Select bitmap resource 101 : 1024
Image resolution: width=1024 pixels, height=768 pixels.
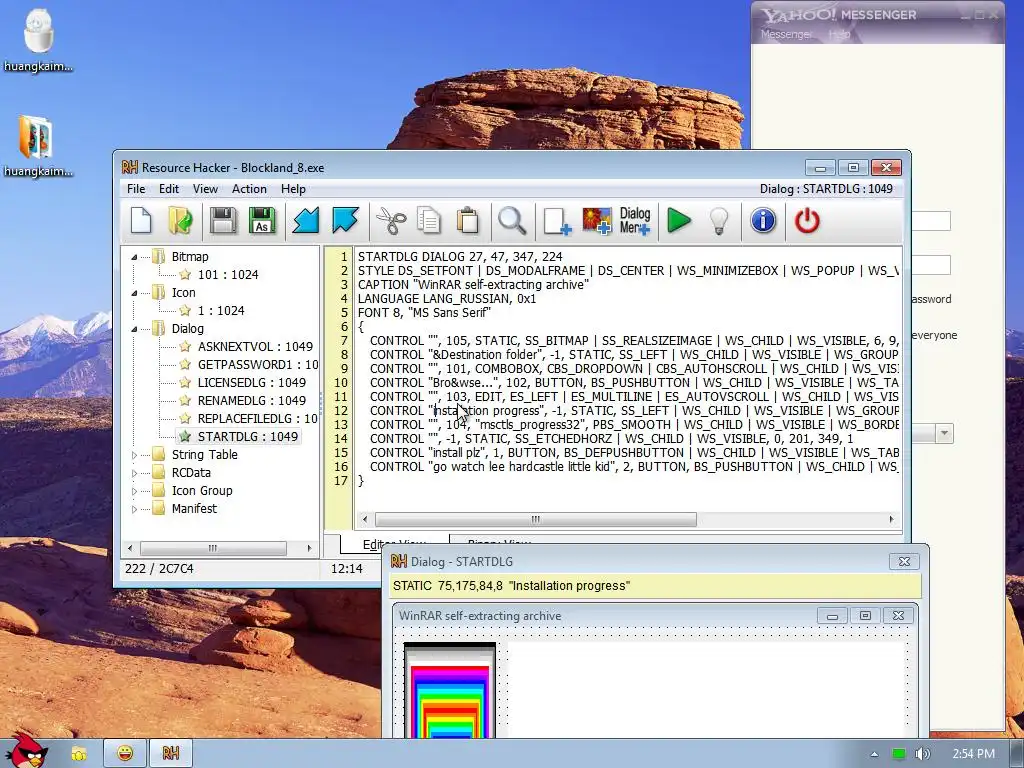[x=228, y=275]
